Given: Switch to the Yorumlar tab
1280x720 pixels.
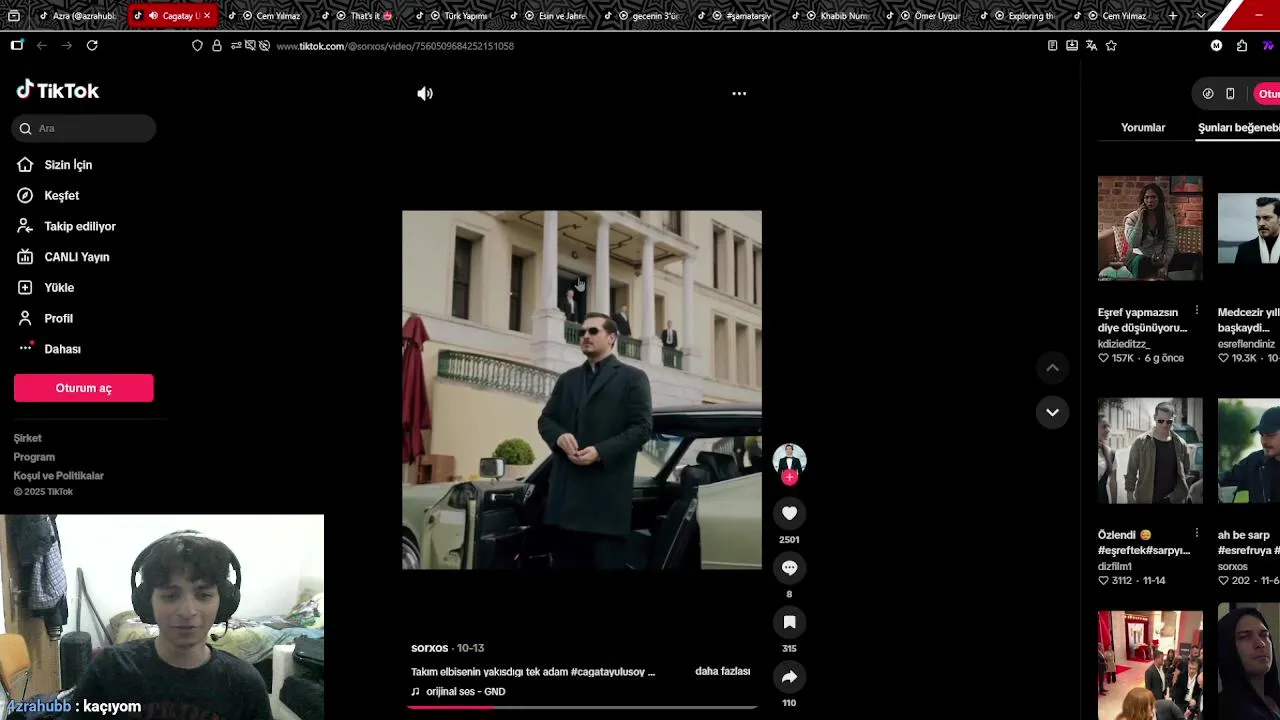Looking at the screenshot, I should [1143, 128].
